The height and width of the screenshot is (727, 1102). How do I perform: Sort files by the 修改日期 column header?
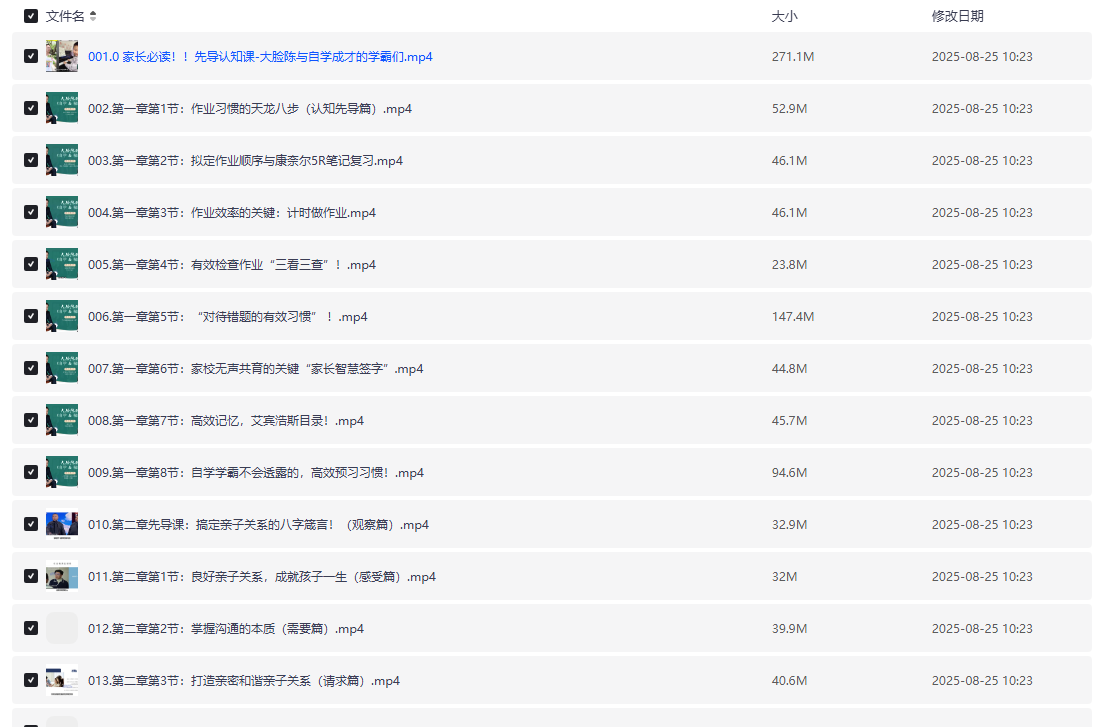pyautogui.click(x=957, y=16)
